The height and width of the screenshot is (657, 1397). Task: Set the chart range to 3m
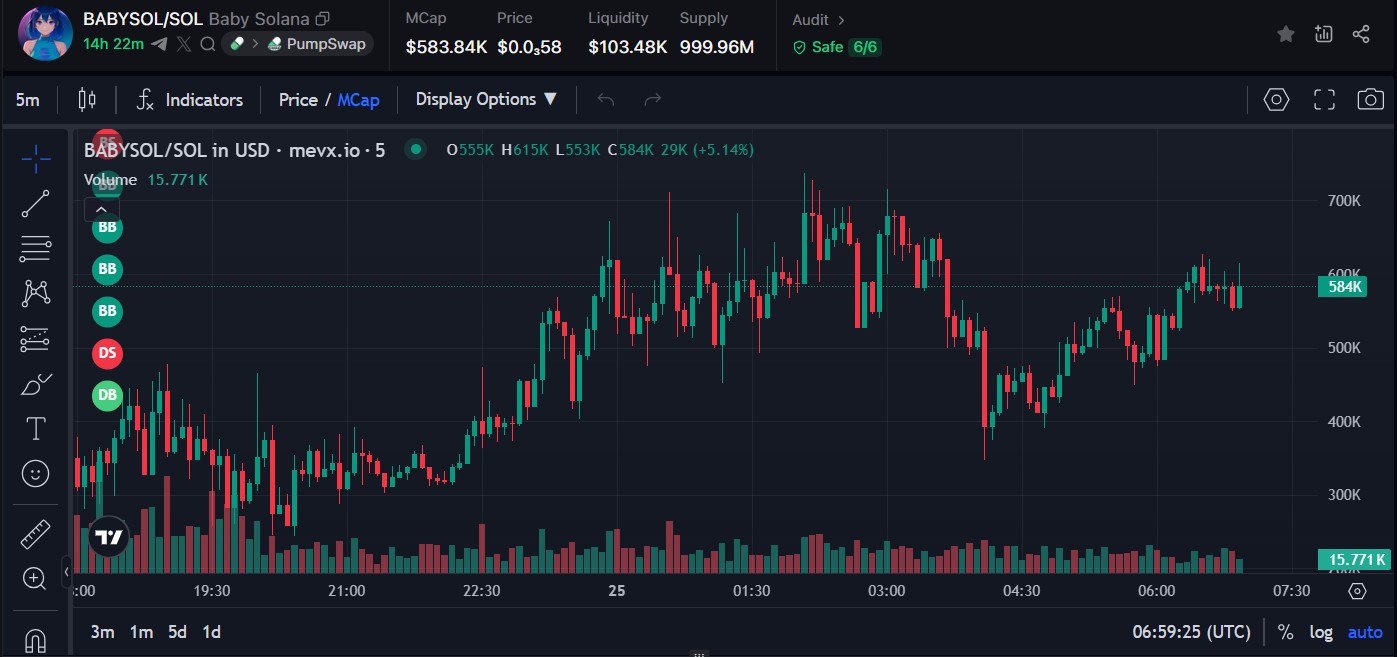[102, 632]
